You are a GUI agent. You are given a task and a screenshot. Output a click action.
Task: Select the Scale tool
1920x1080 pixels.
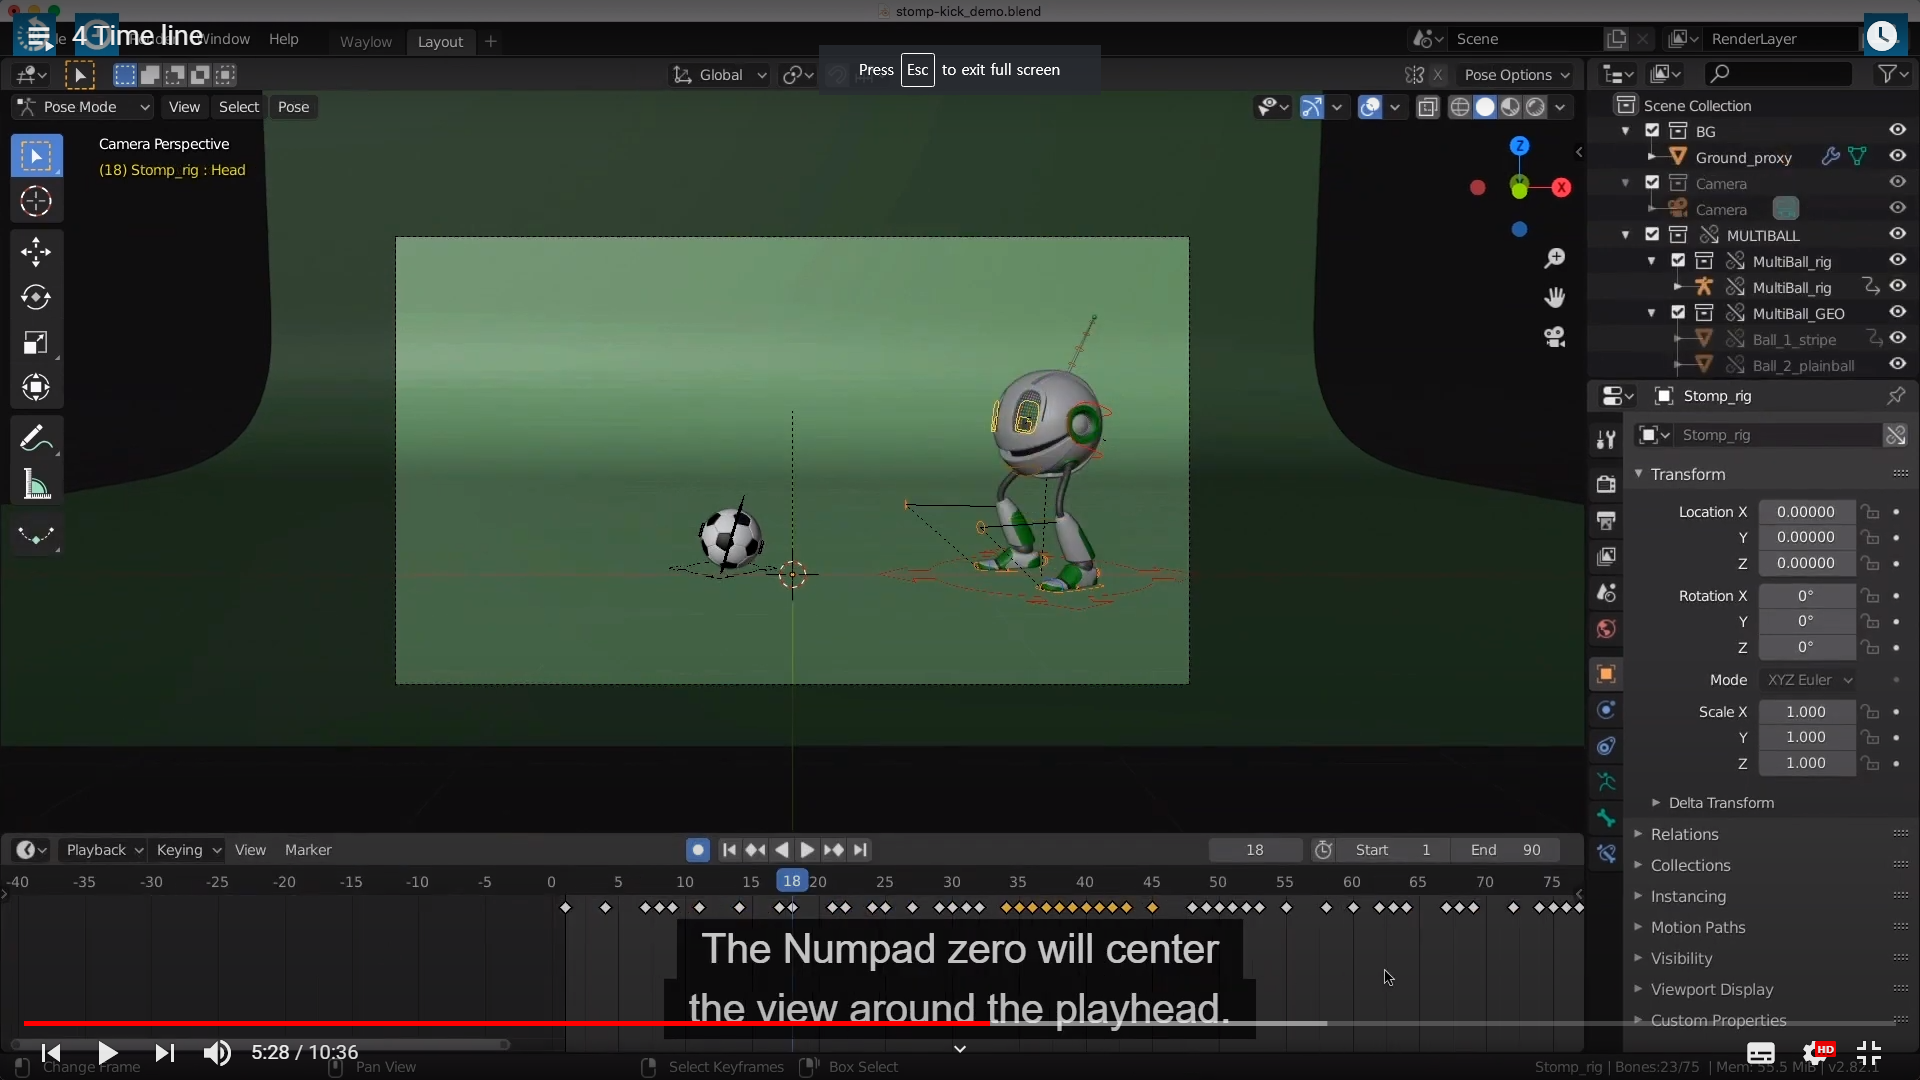[x=36, y=343]
